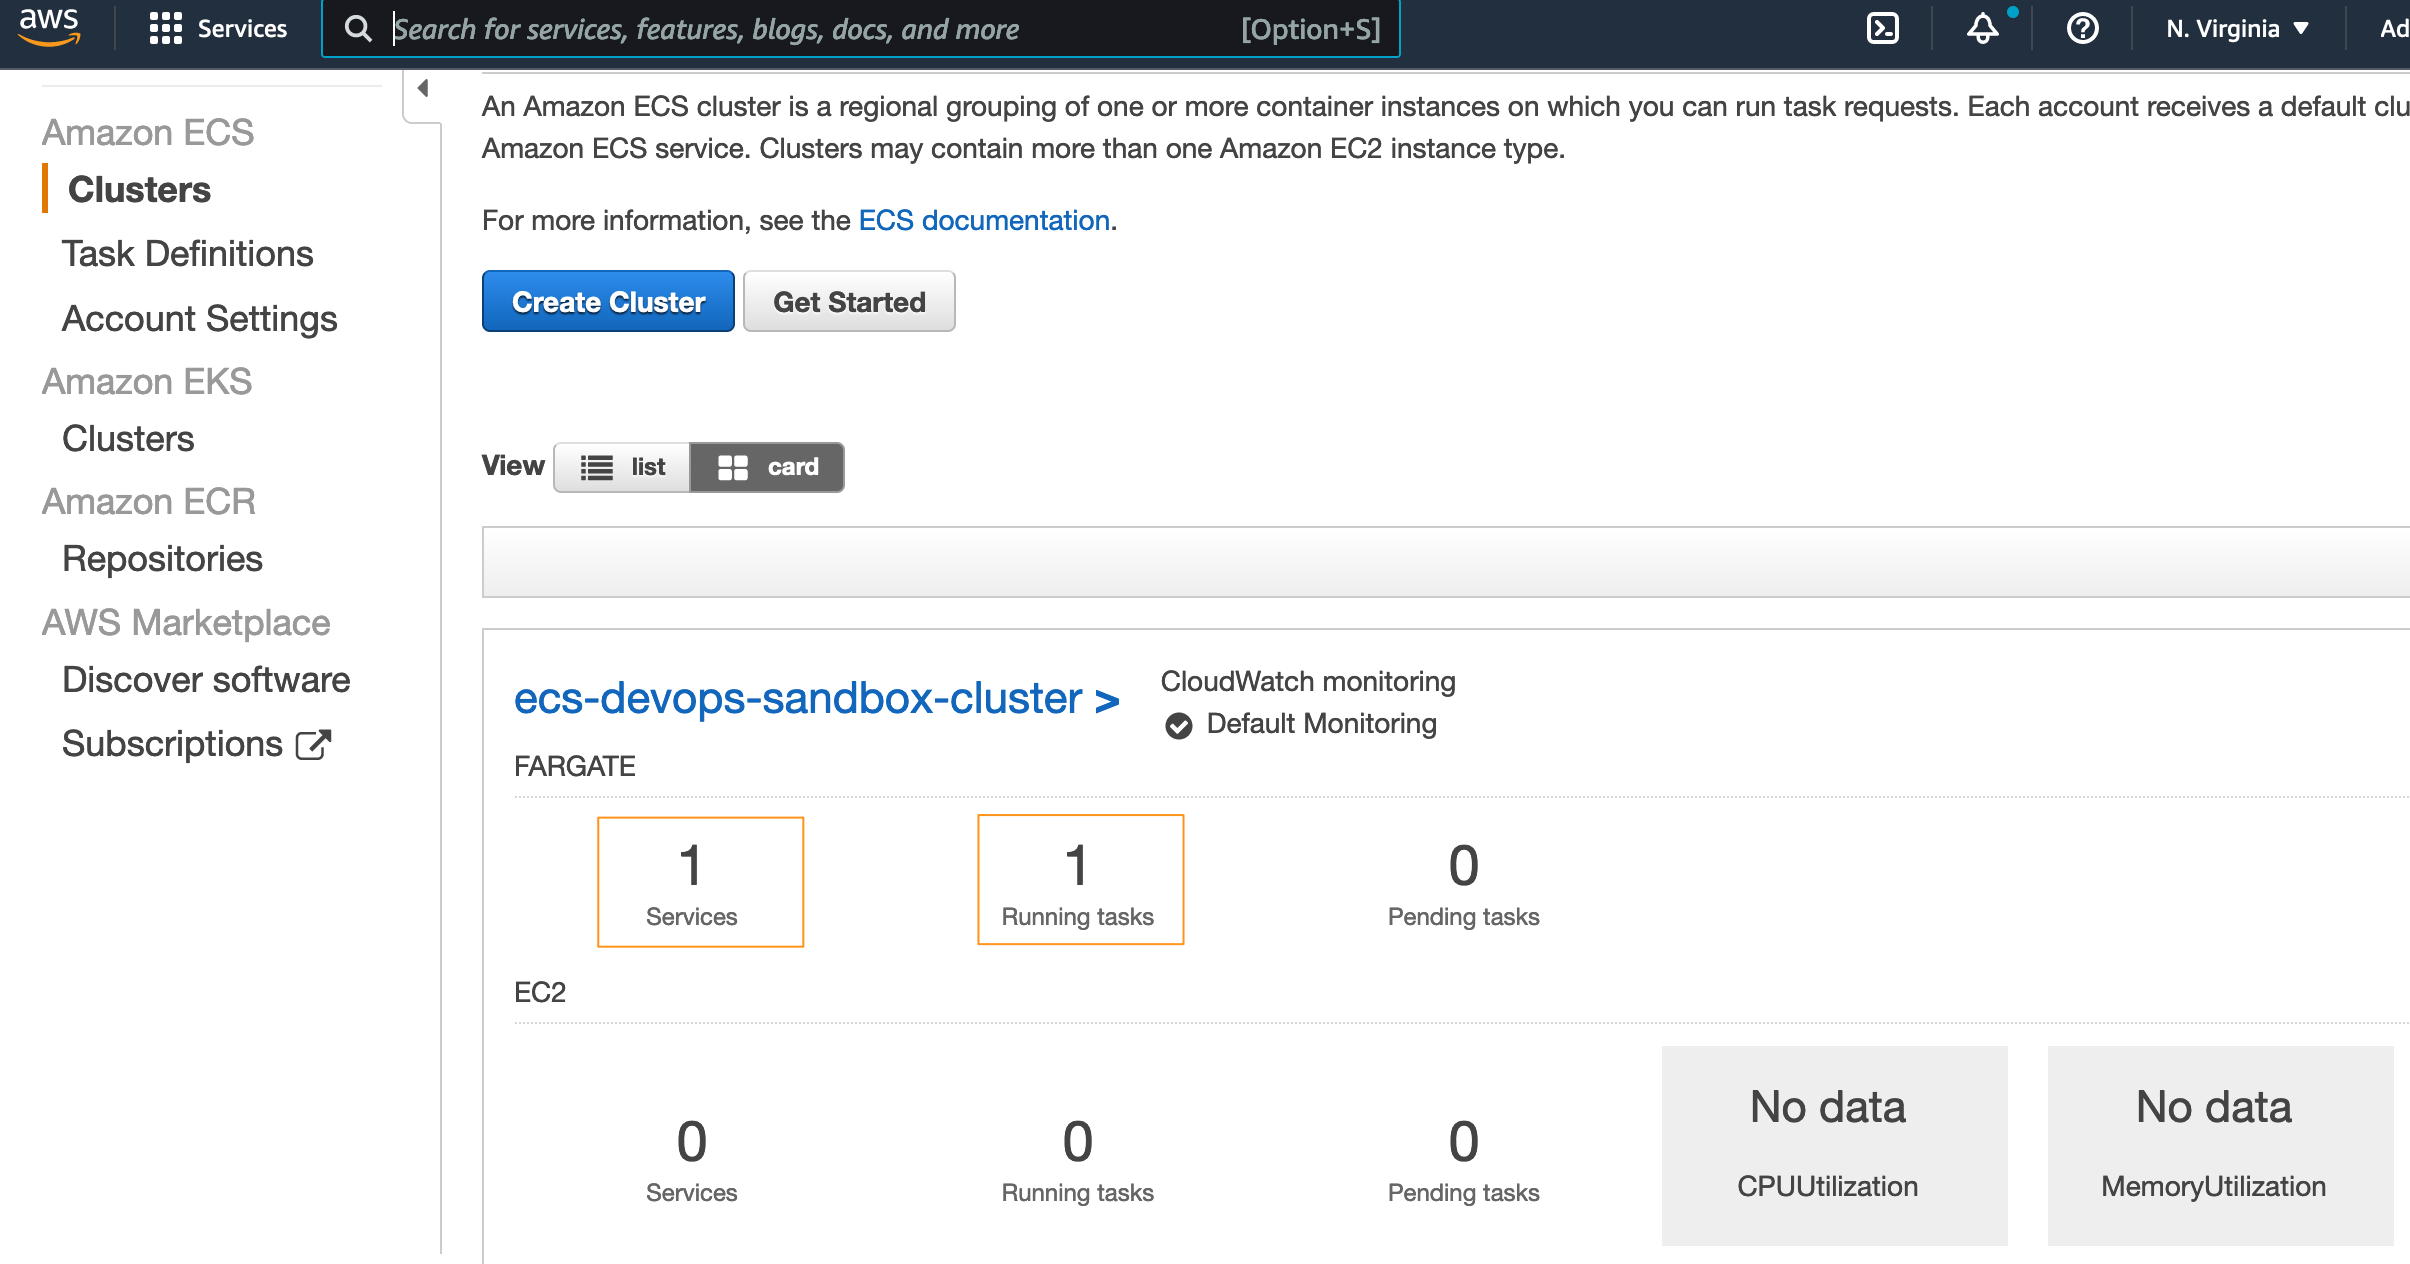Open the ECS documentation link
Viewport: 2410px width, 1264px height.
pyautogui.click(x=984, y=220)
